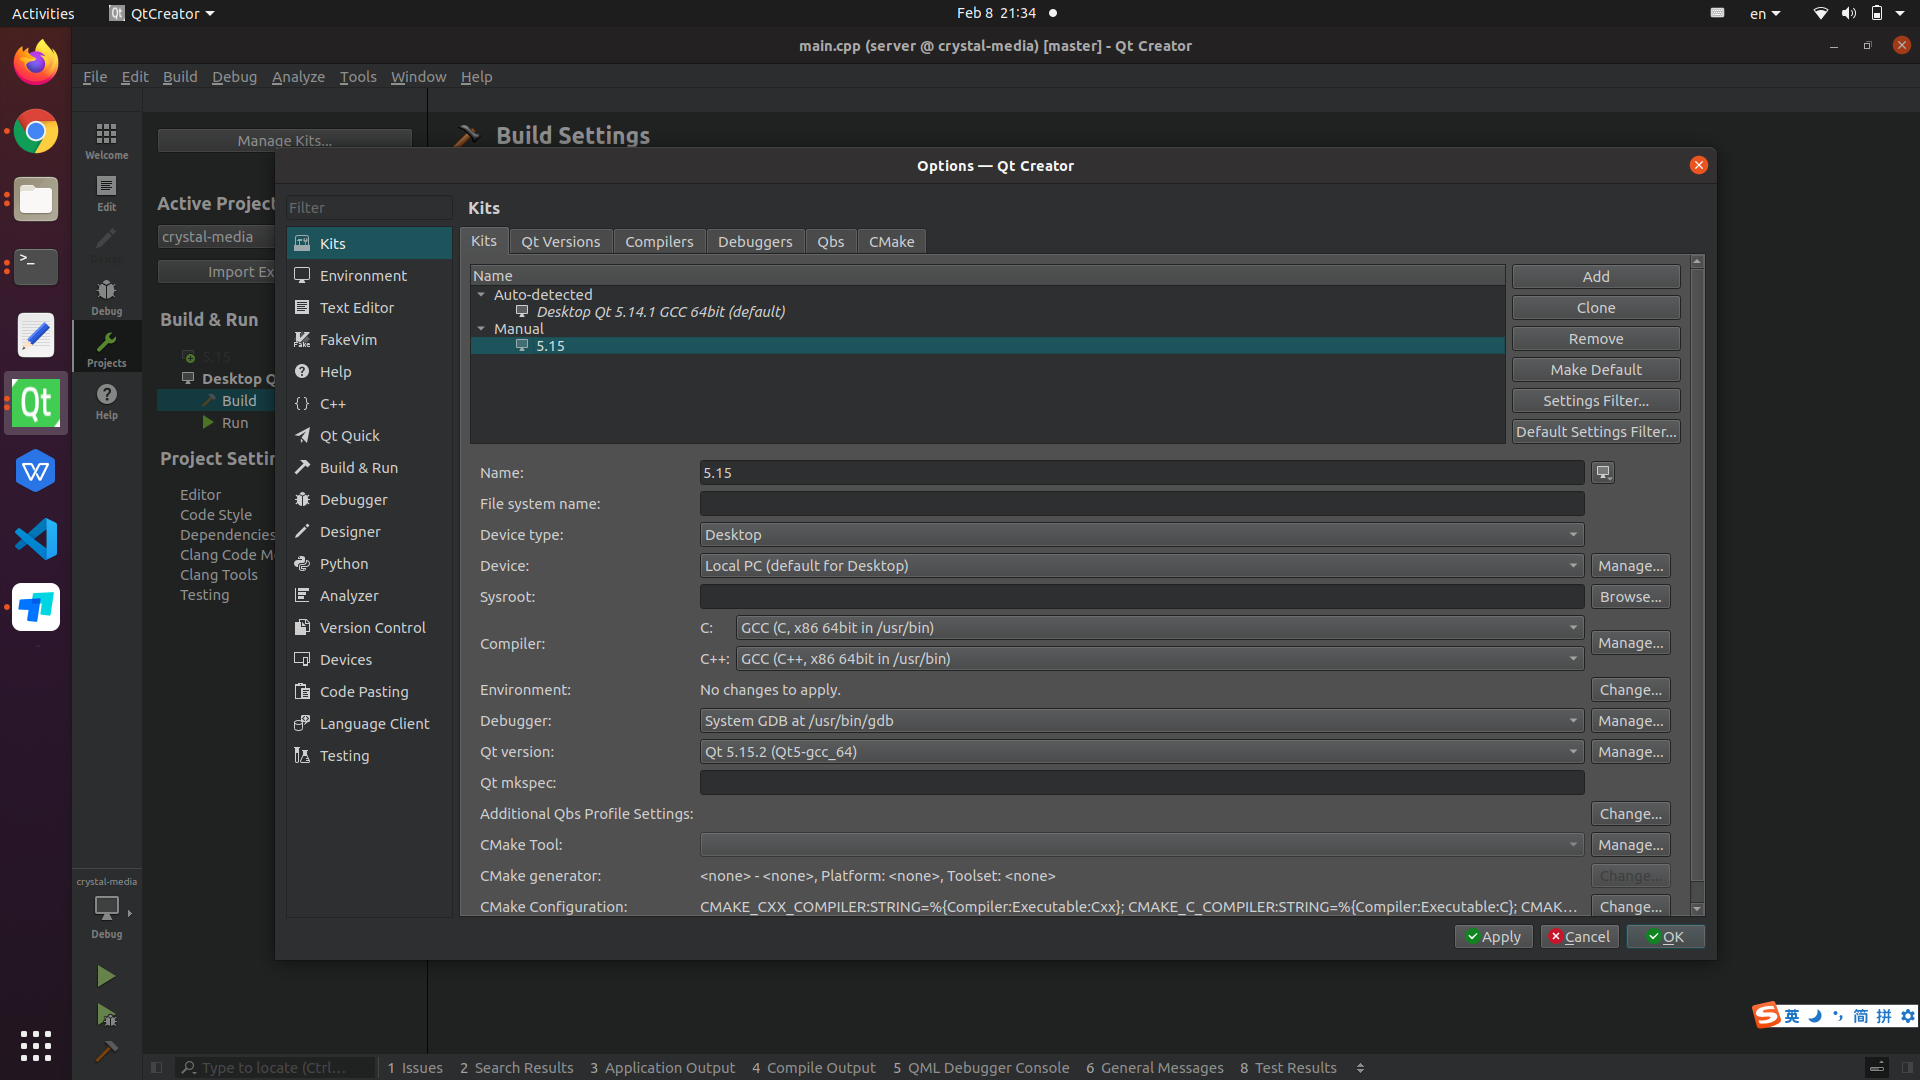
Task: Switch to Compilers tab
Action: click(x=659, y=242)
